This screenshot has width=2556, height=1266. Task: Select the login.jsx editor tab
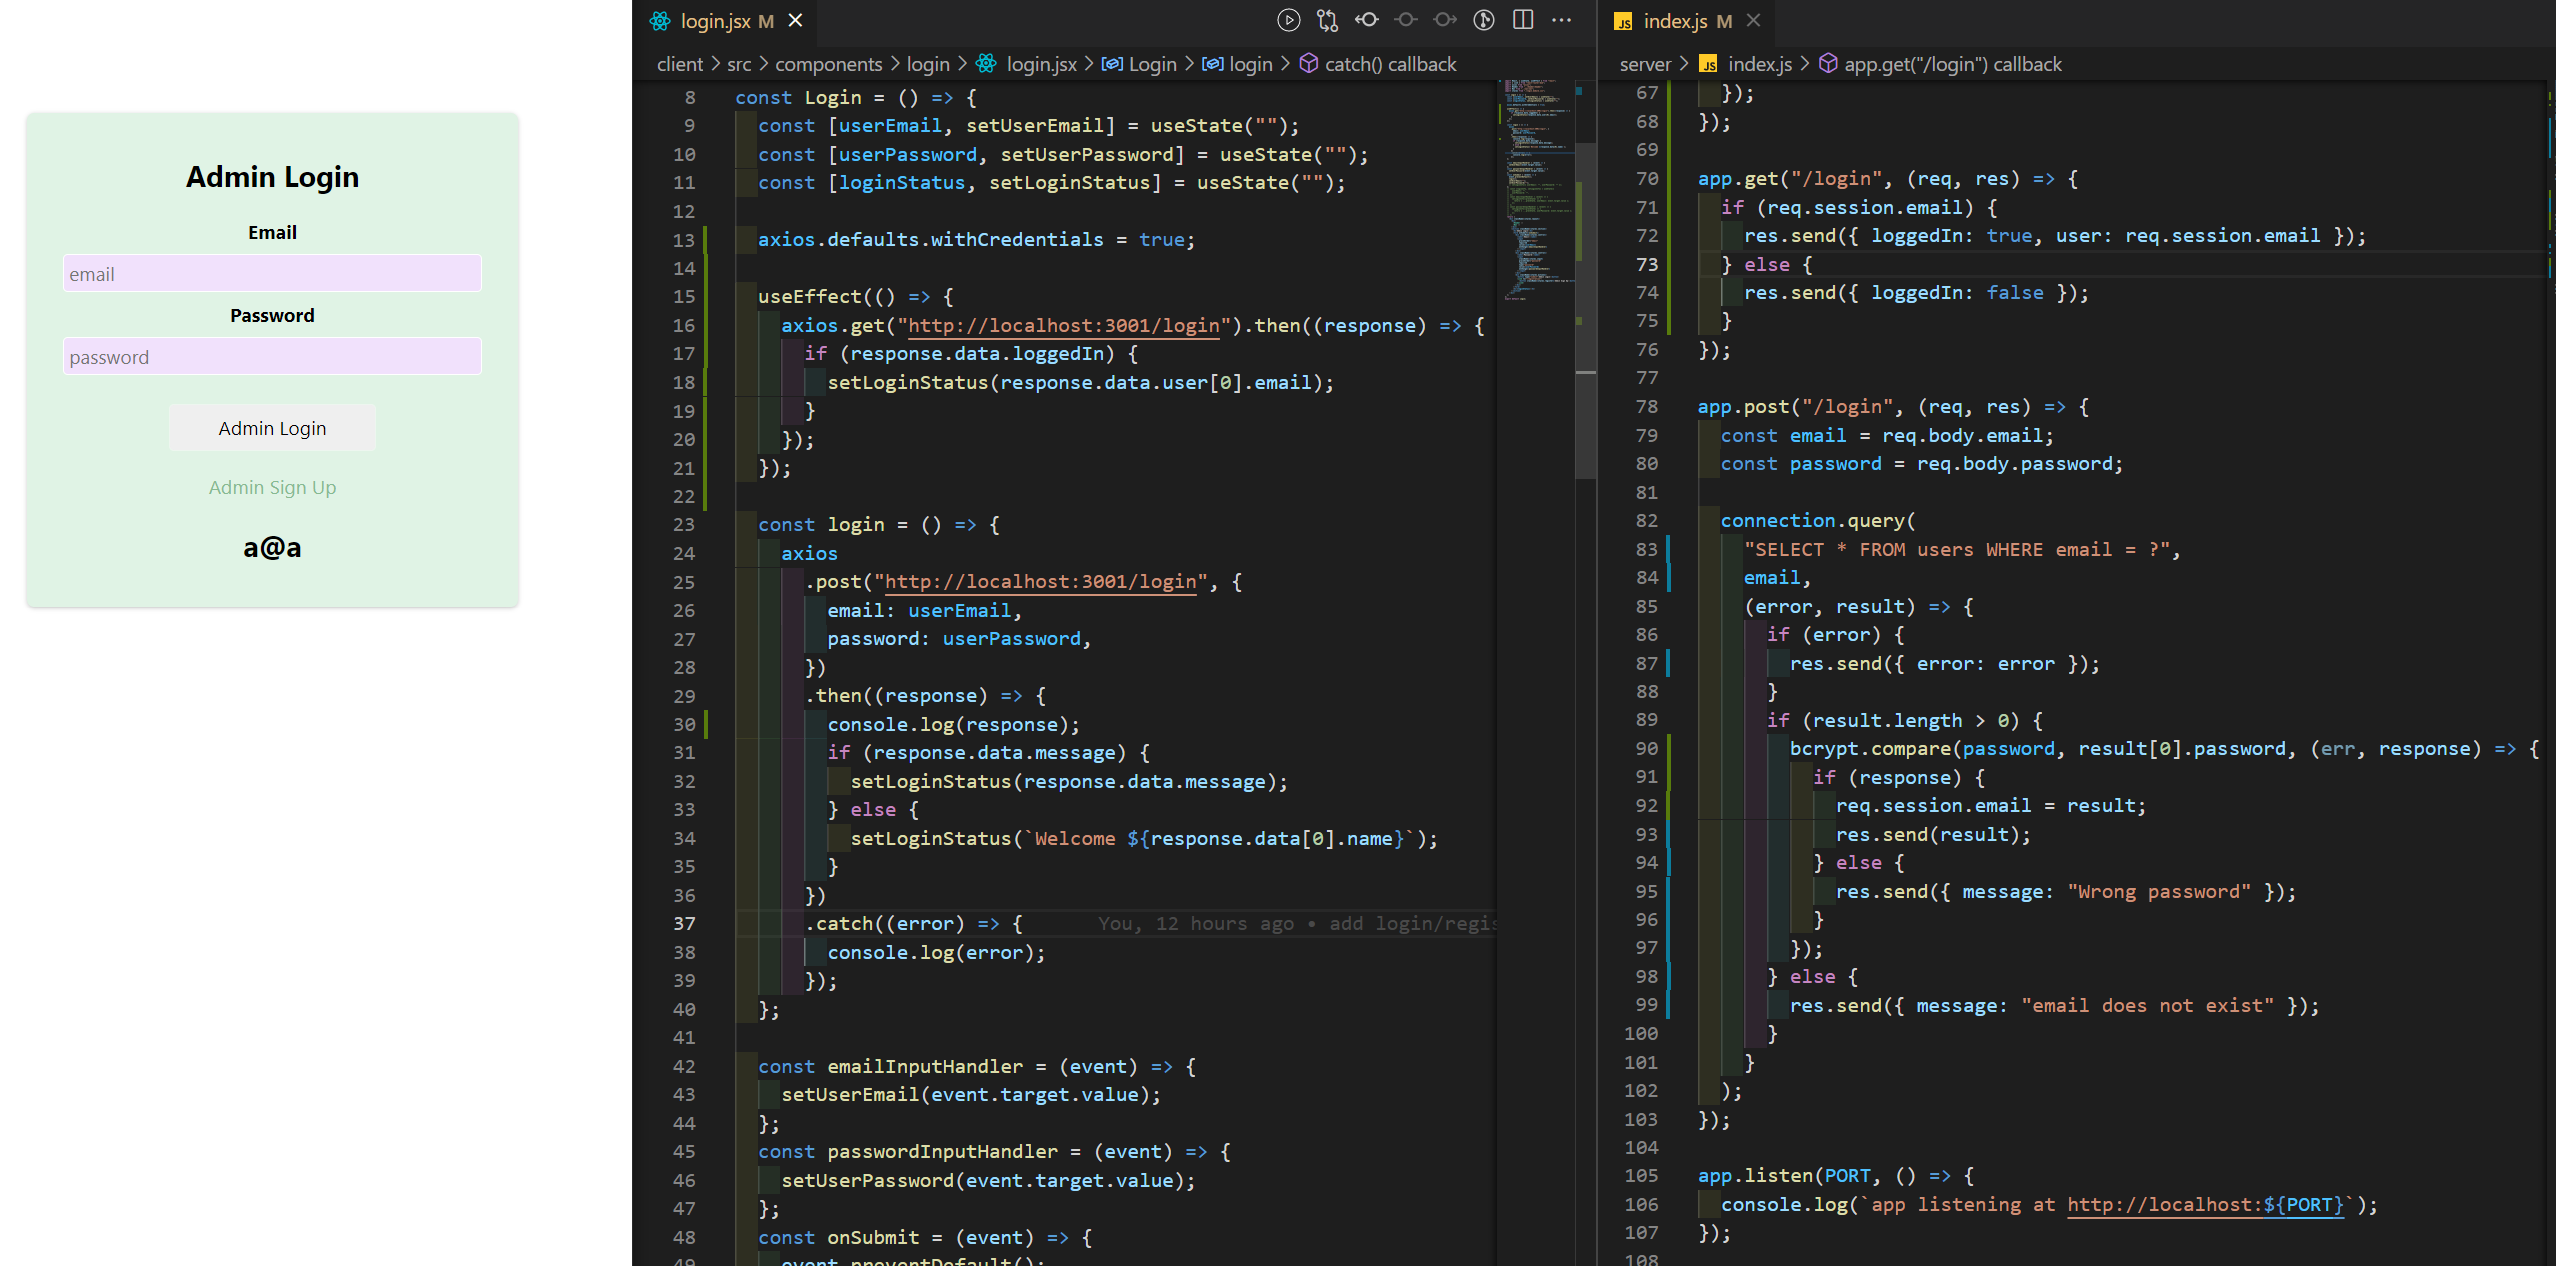coord(714,21)
